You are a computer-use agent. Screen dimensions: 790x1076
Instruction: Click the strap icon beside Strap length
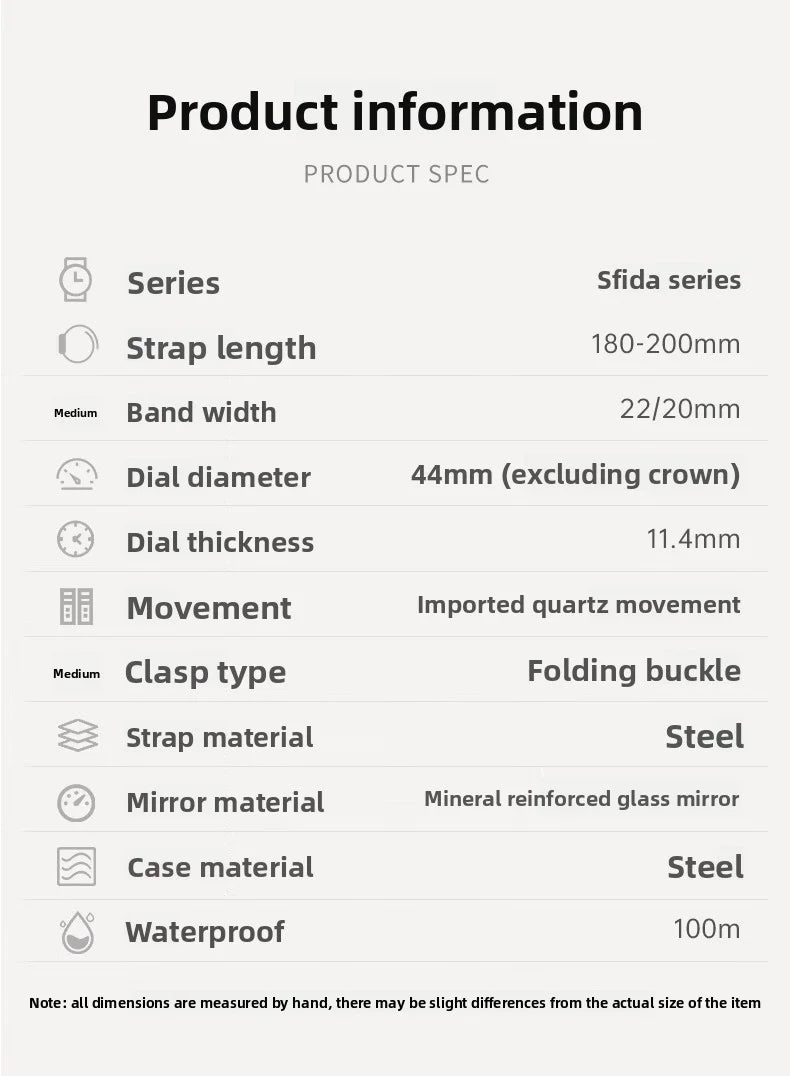pos(77,345)
